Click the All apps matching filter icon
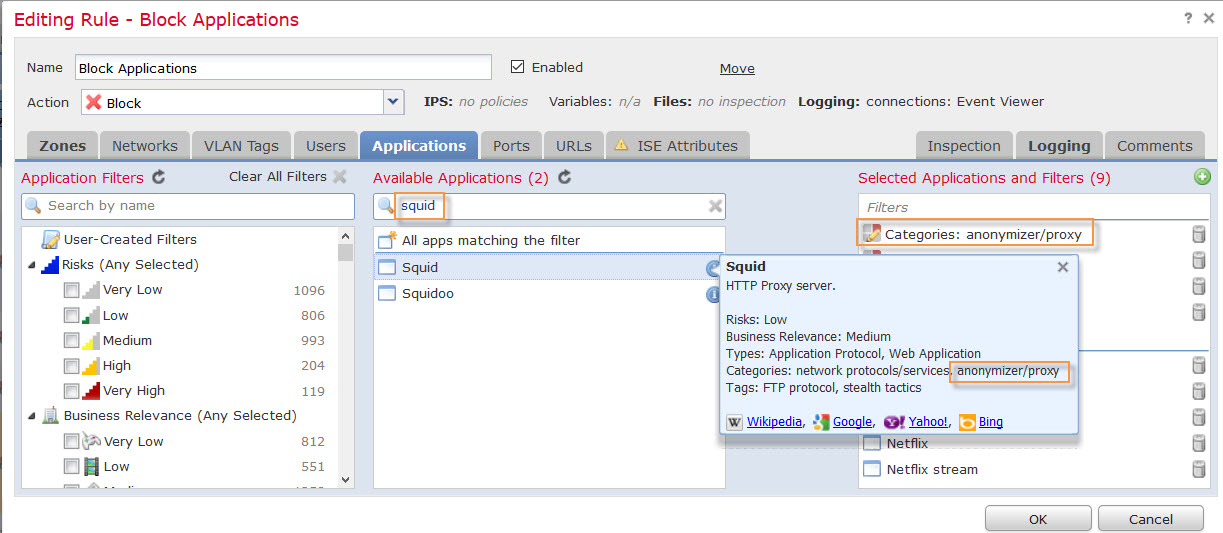The height and width of the screenshot is (533, 1223). pos(387,240)
